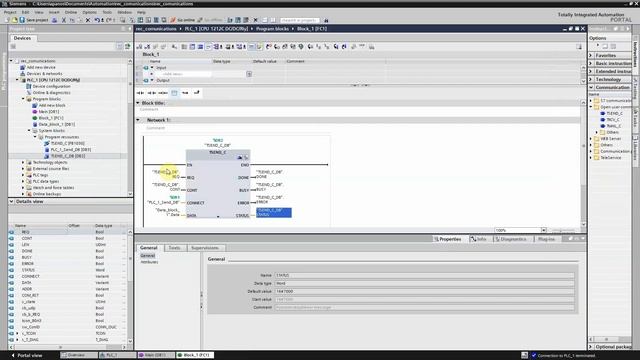Open the Options menu
The image size is (640, 360).
(89, 12)
